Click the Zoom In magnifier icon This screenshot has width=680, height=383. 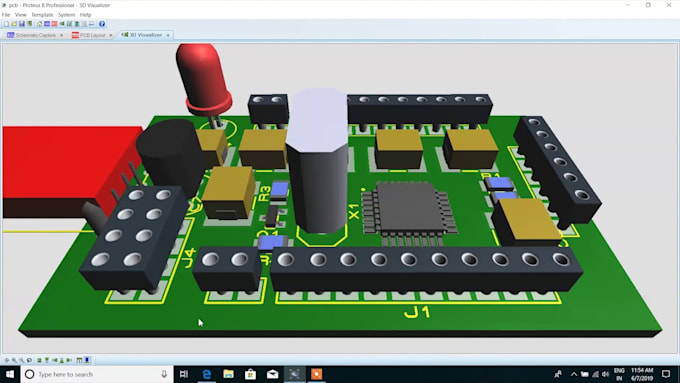pyautogui.click(x=14, y=360)
